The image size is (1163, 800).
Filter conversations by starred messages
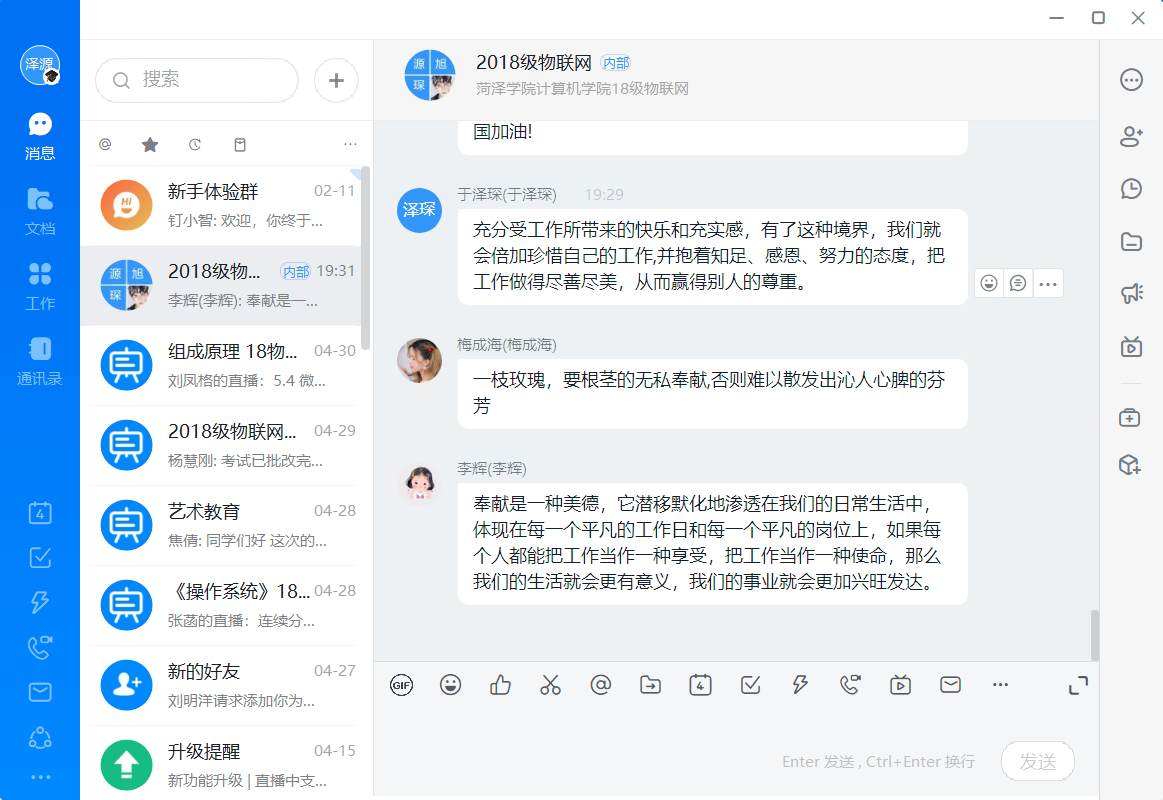tap(150, 145)
